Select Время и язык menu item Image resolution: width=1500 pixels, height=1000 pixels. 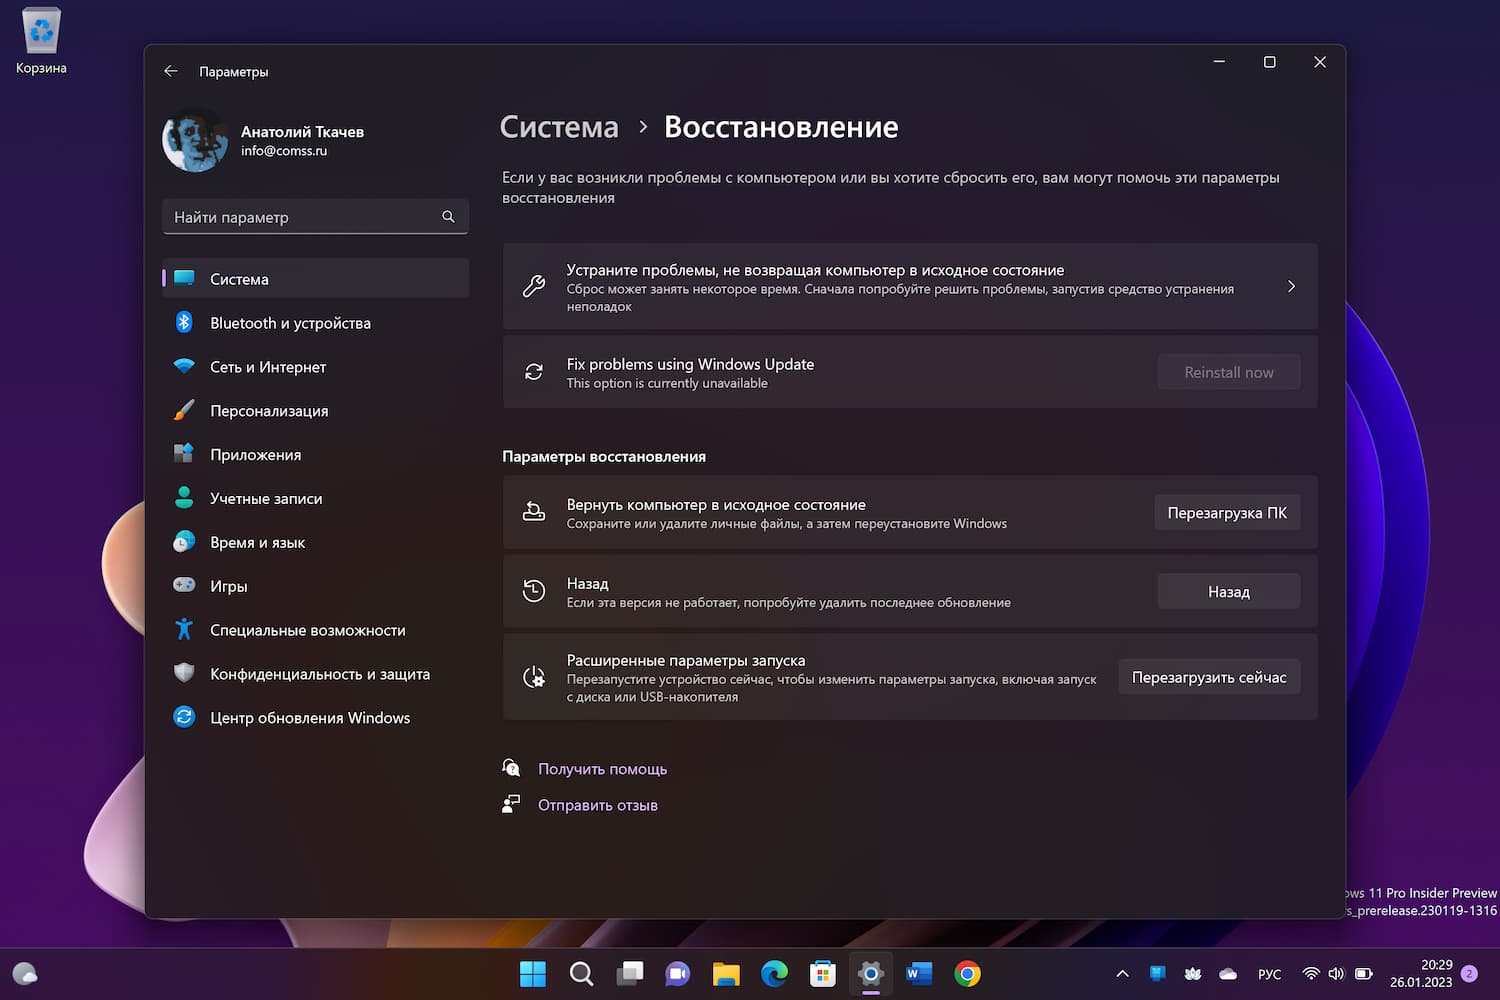coord(257,543)
